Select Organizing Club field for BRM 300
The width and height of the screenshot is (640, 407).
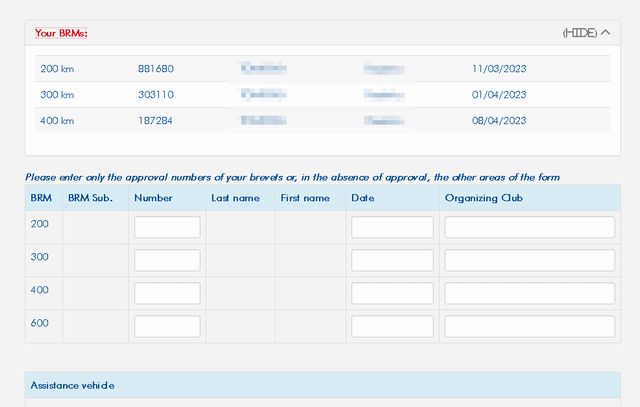529,260
